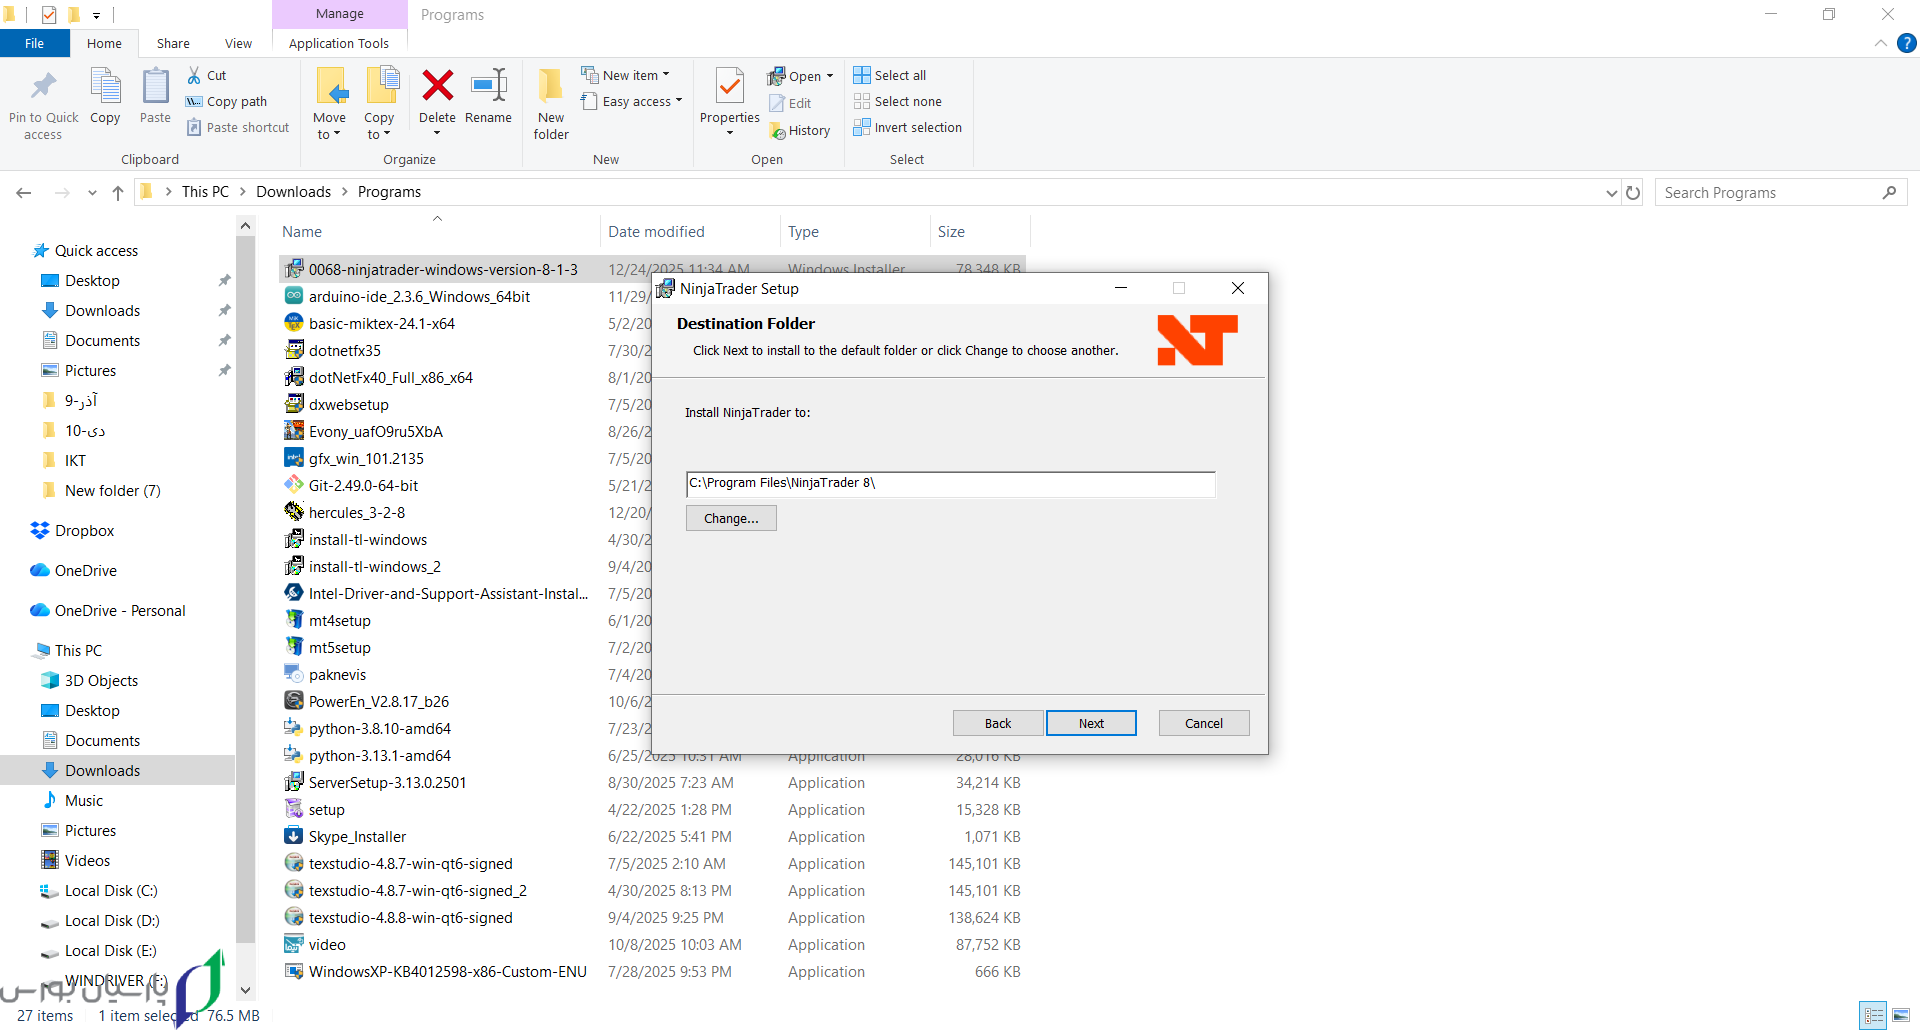The width and height of the screenshot is (1920, 1030).
Task: Create a New folder
Action: coord(551,104)
